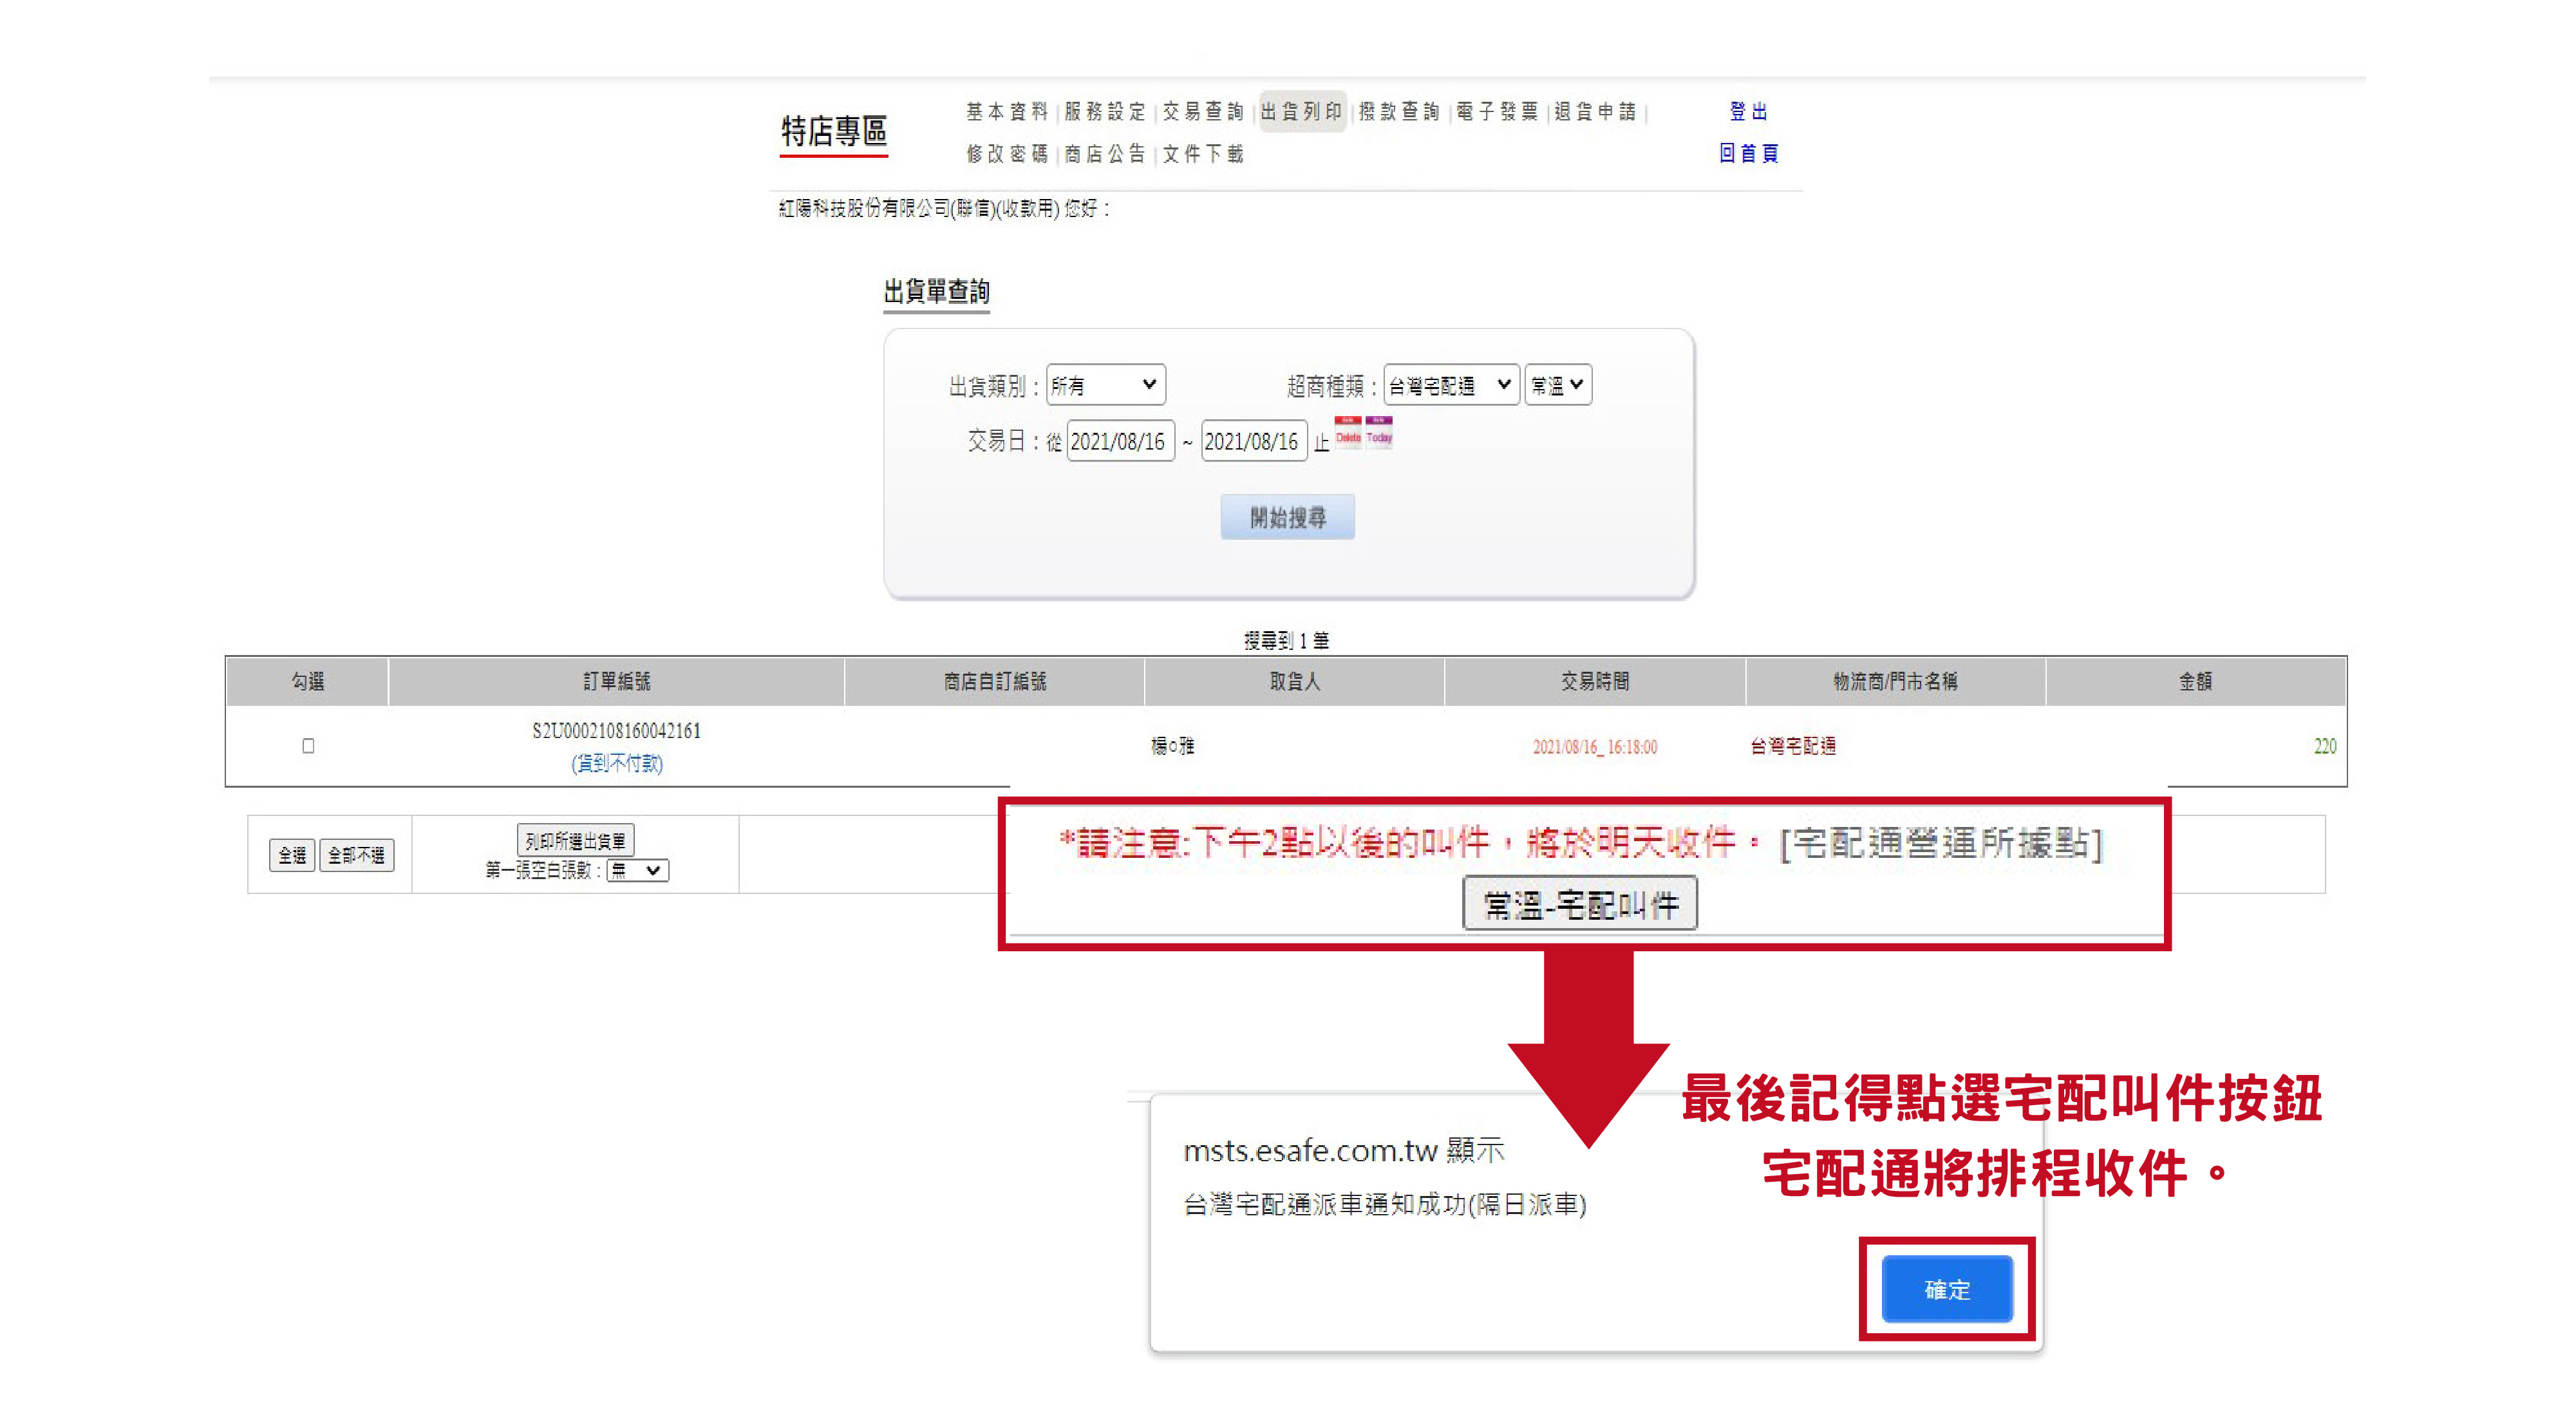Click the recipient name 楊○雅
The width and height of the screenshot is (2576, 1415).
click(1172, 746)
